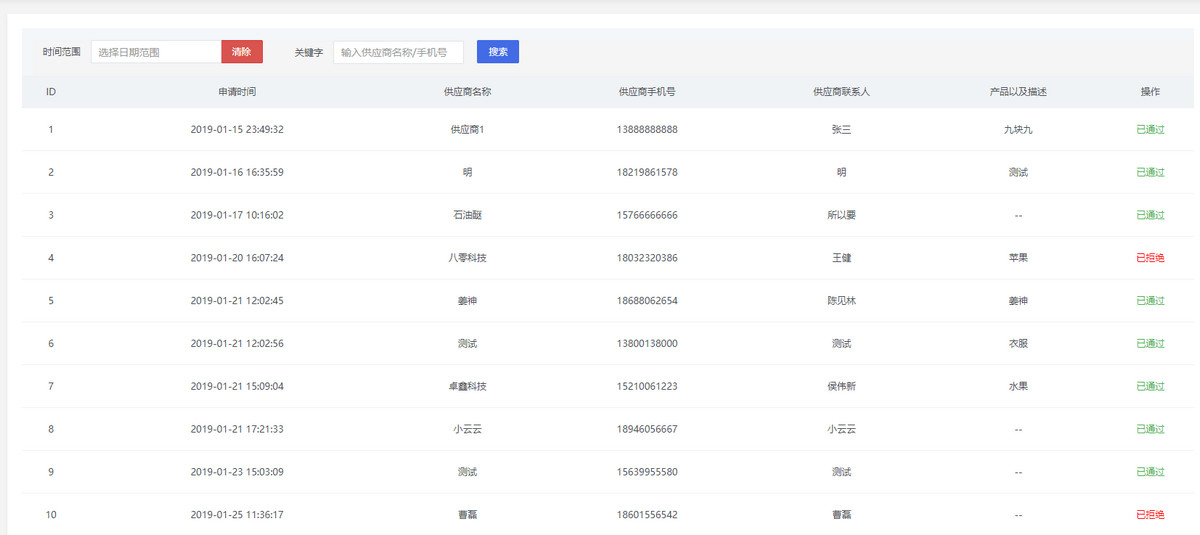Click product description 九块九

pyautogui.click(x=1018, y=130)
